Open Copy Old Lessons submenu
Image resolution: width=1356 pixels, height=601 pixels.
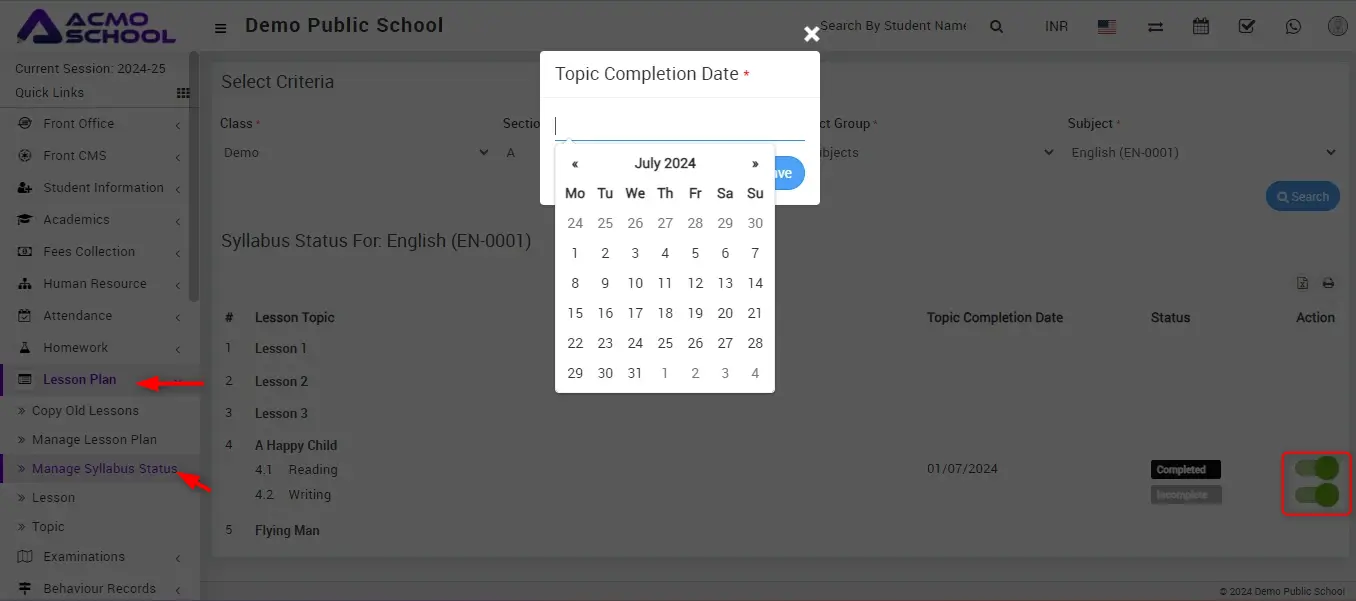click(x=85, y=411)
